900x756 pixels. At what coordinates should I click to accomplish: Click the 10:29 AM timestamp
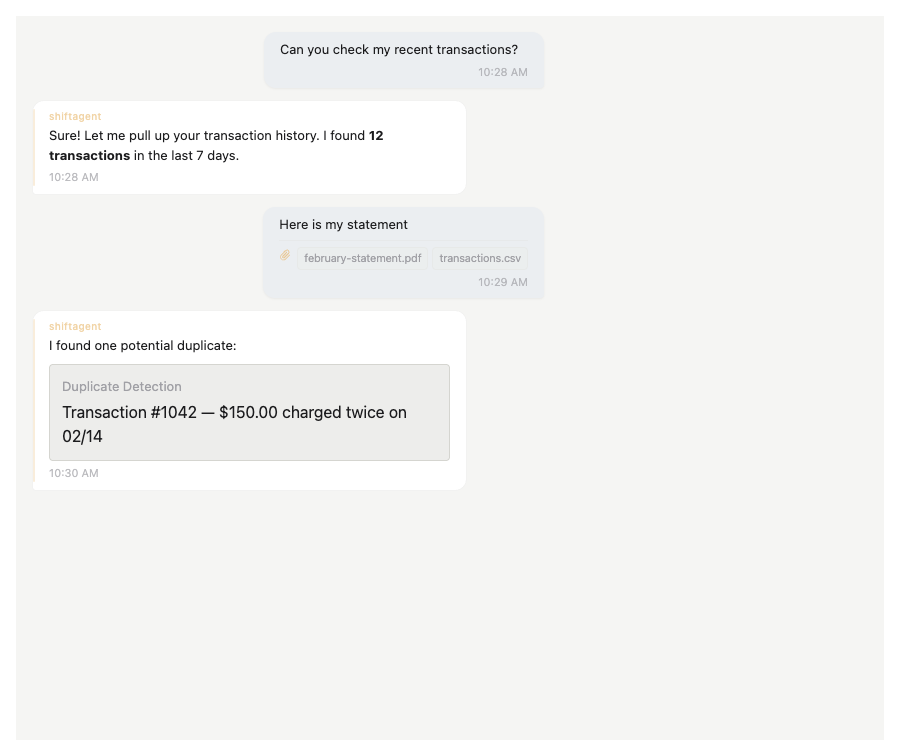click(502, 282)
